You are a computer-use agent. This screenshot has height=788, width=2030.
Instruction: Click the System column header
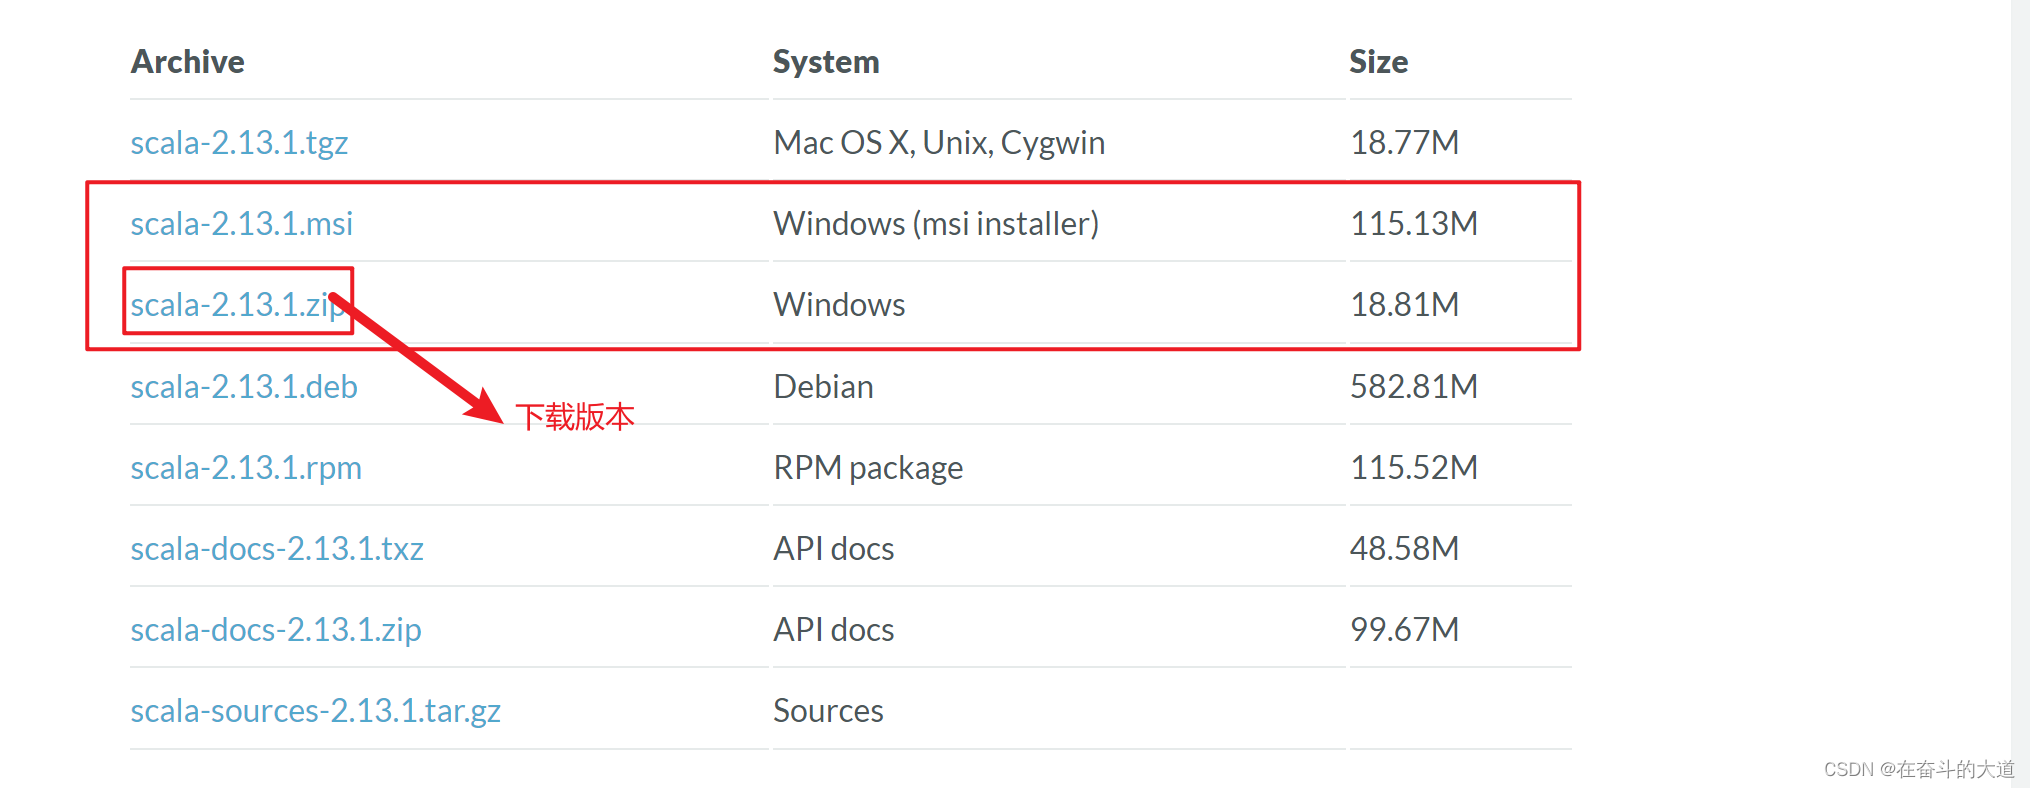click(x=826, y=62)
